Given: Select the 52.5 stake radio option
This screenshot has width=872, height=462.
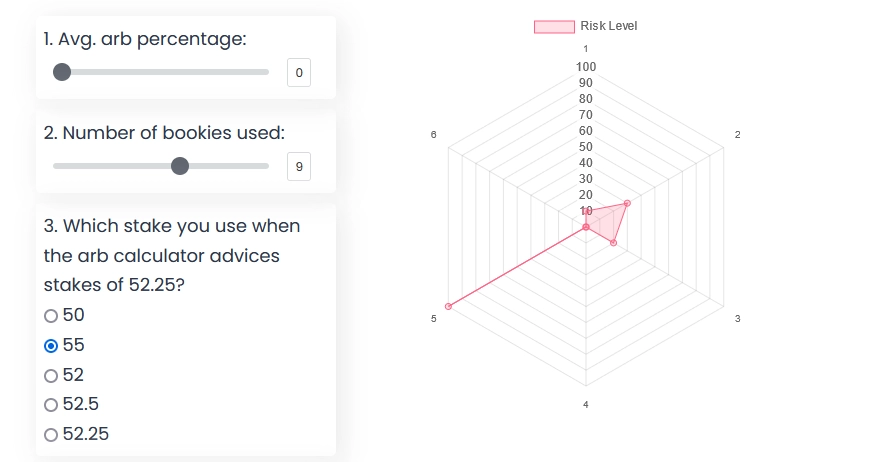Looking at the screenshot, I should pos(51,405).
